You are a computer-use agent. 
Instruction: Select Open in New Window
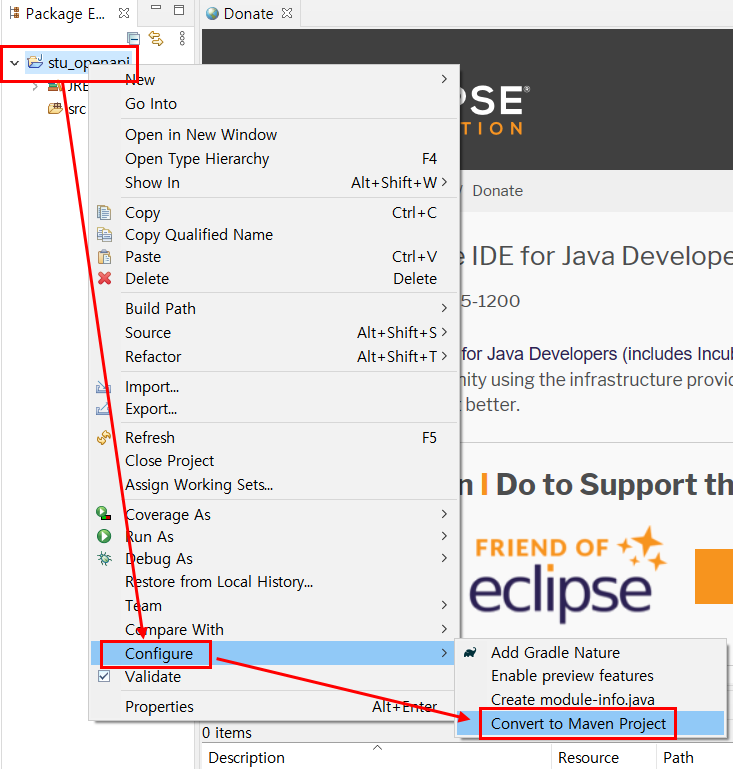tap(201, 134)
